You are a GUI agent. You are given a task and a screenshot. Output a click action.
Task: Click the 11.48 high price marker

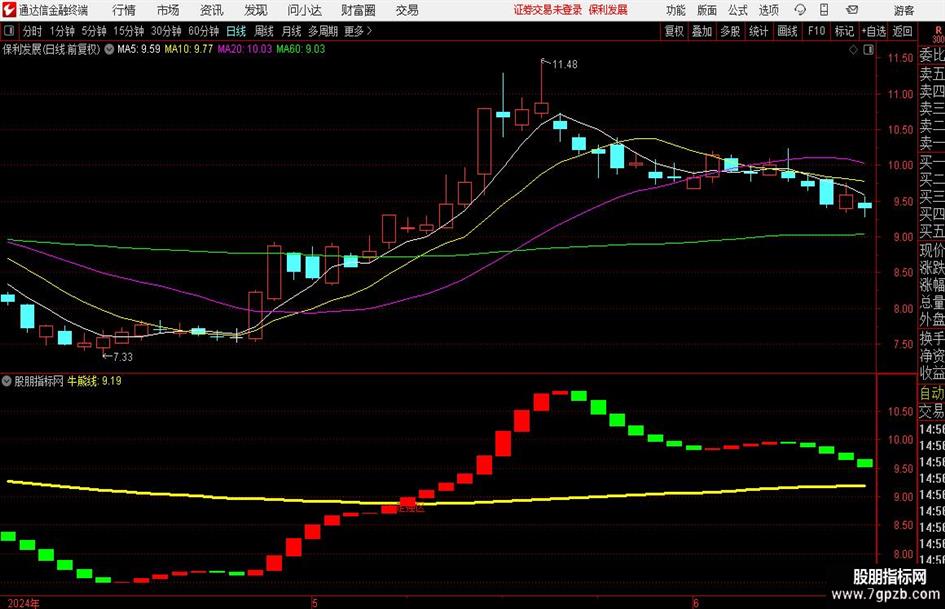pyautogui.click(x=565, y=65)
